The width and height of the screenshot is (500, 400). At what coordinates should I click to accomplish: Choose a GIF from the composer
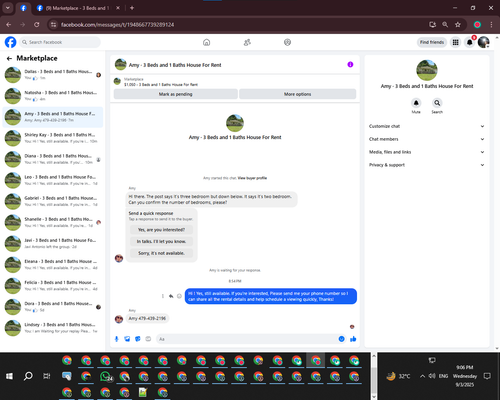tap(148, 339)
